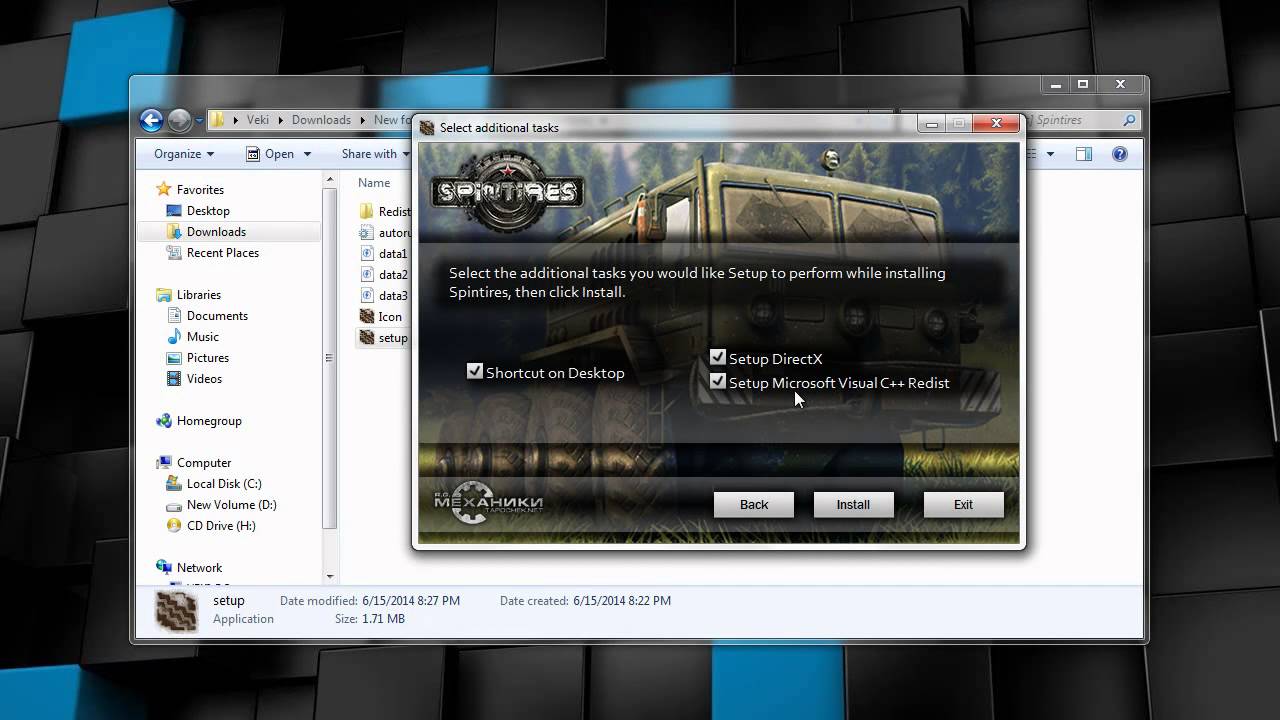Click the Date modified value 6/15/2014 8:27 PM
This screenshot has width=1280, height=720.
411,601
